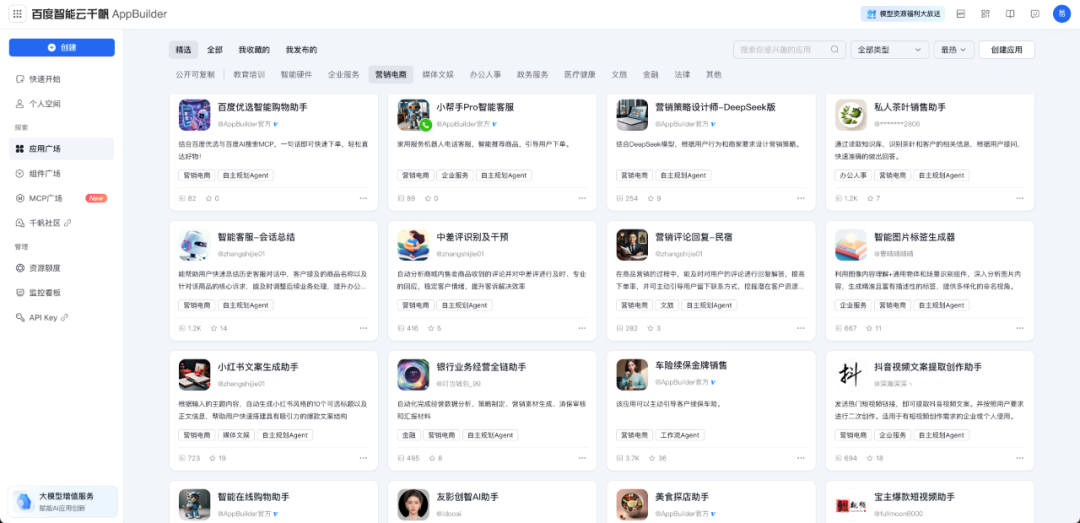Open the 模型资源福利大放送 banner

(902, 14)
